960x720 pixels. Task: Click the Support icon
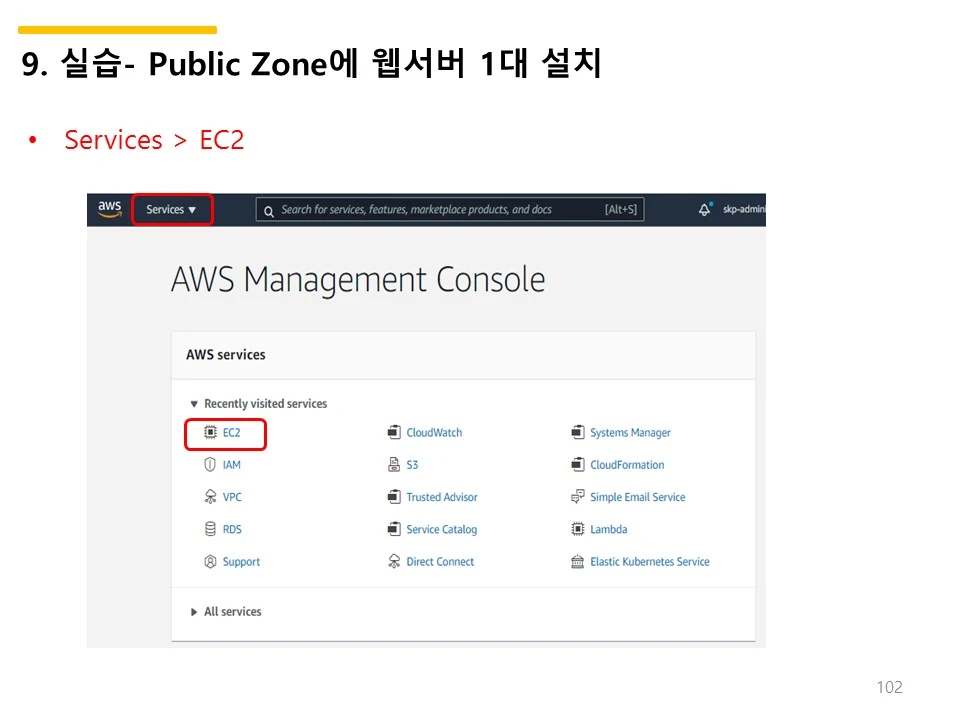tap(210, 561)
